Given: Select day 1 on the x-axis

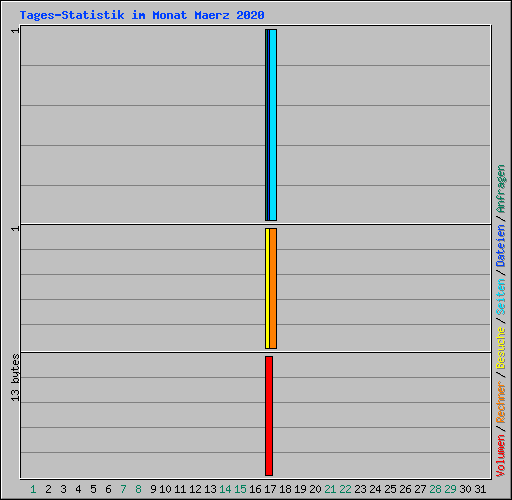Looking at the screenshot, I should coord(33,489).
